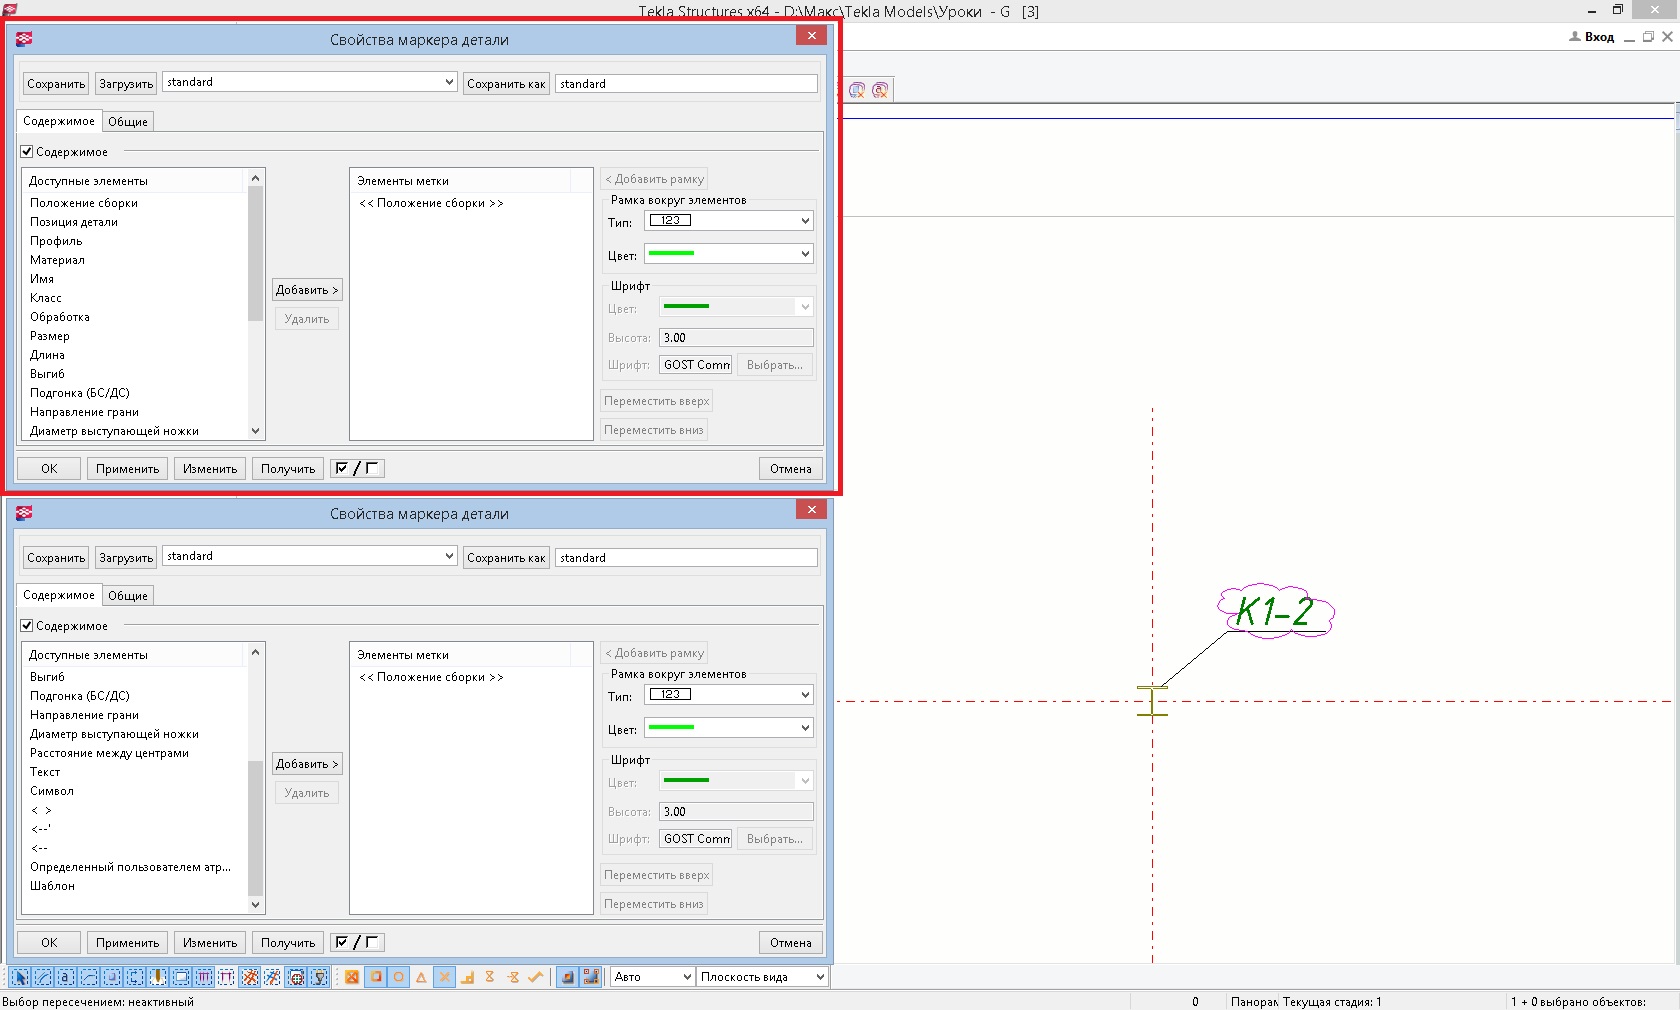Click the first cloud-removal icon above the drawing
Viewport: 1680px width, 1010px height.
click(857, 90)
